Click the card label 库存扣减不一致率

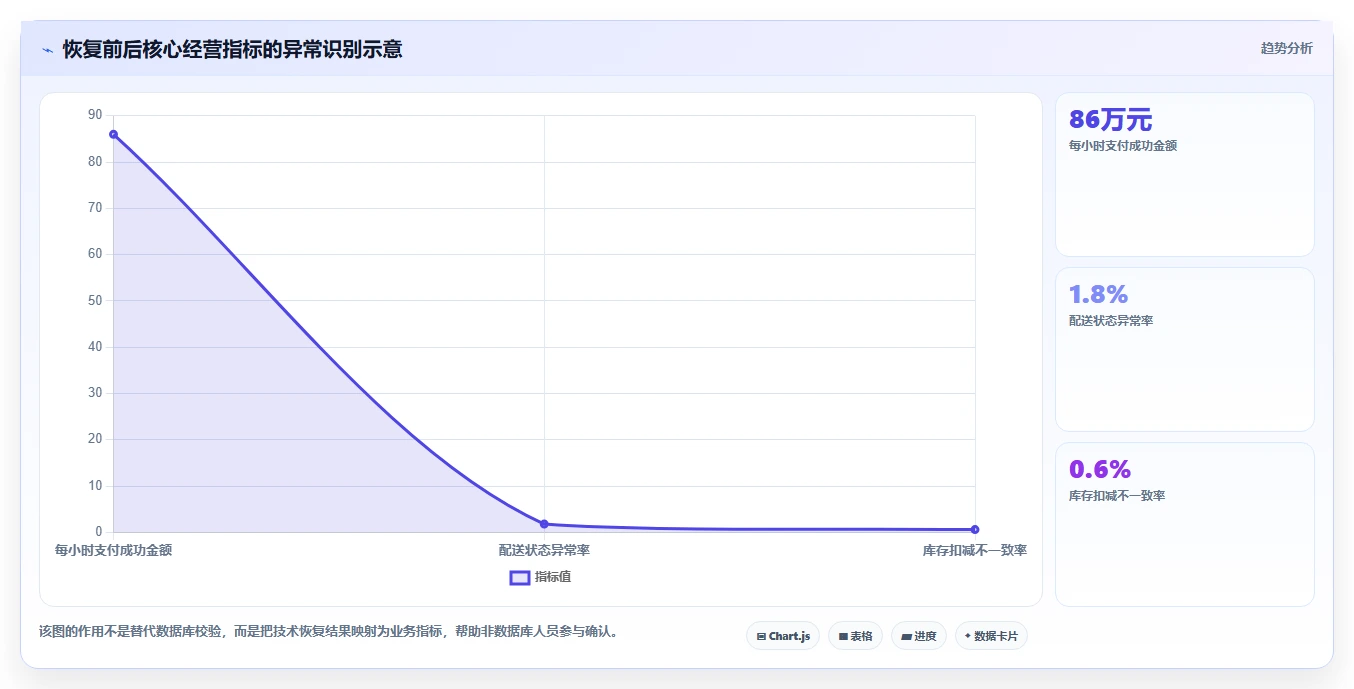(1117, 496)
